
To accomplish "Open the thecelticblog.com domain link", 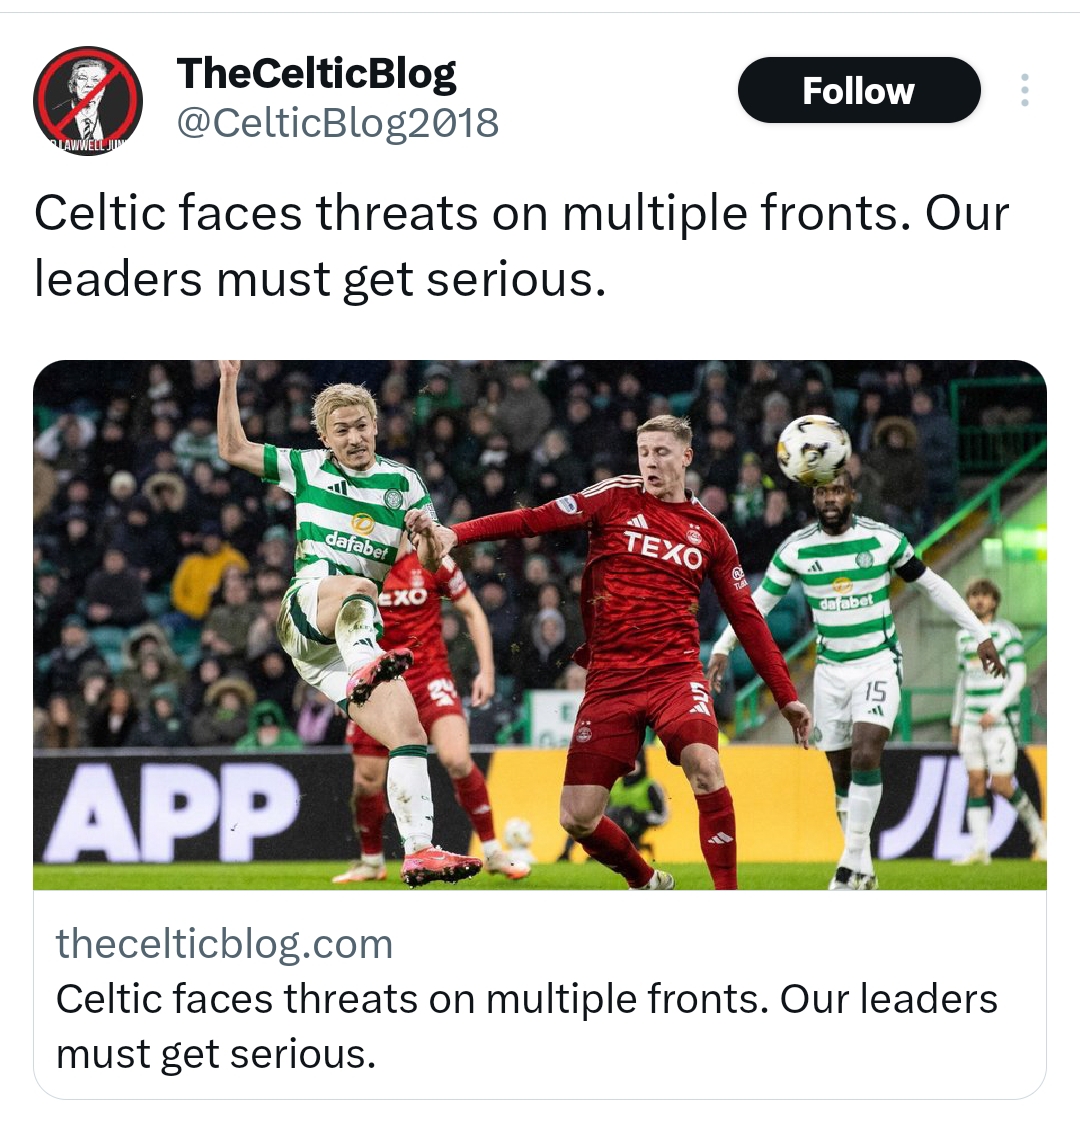I will [x=224, y=944].
